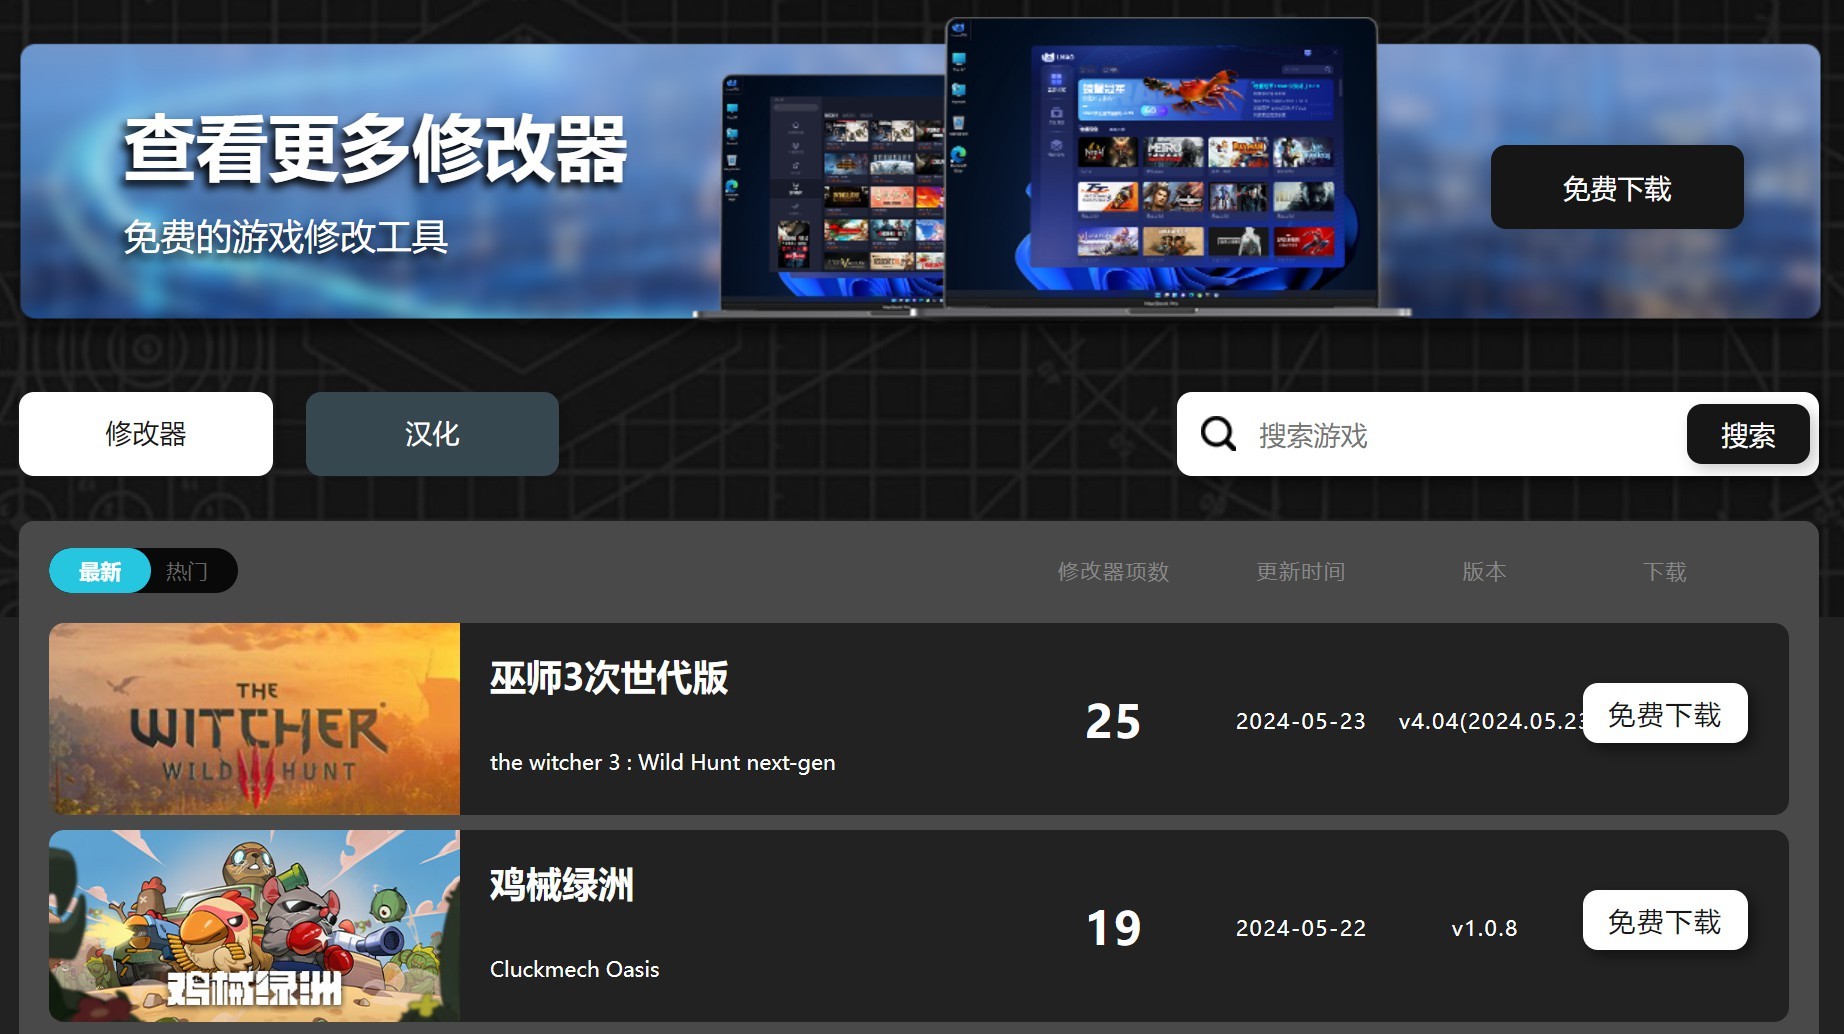This screenshot has height=1034, width=1844.
Task: Click the date 2024-05-22
Action: 1301,928
